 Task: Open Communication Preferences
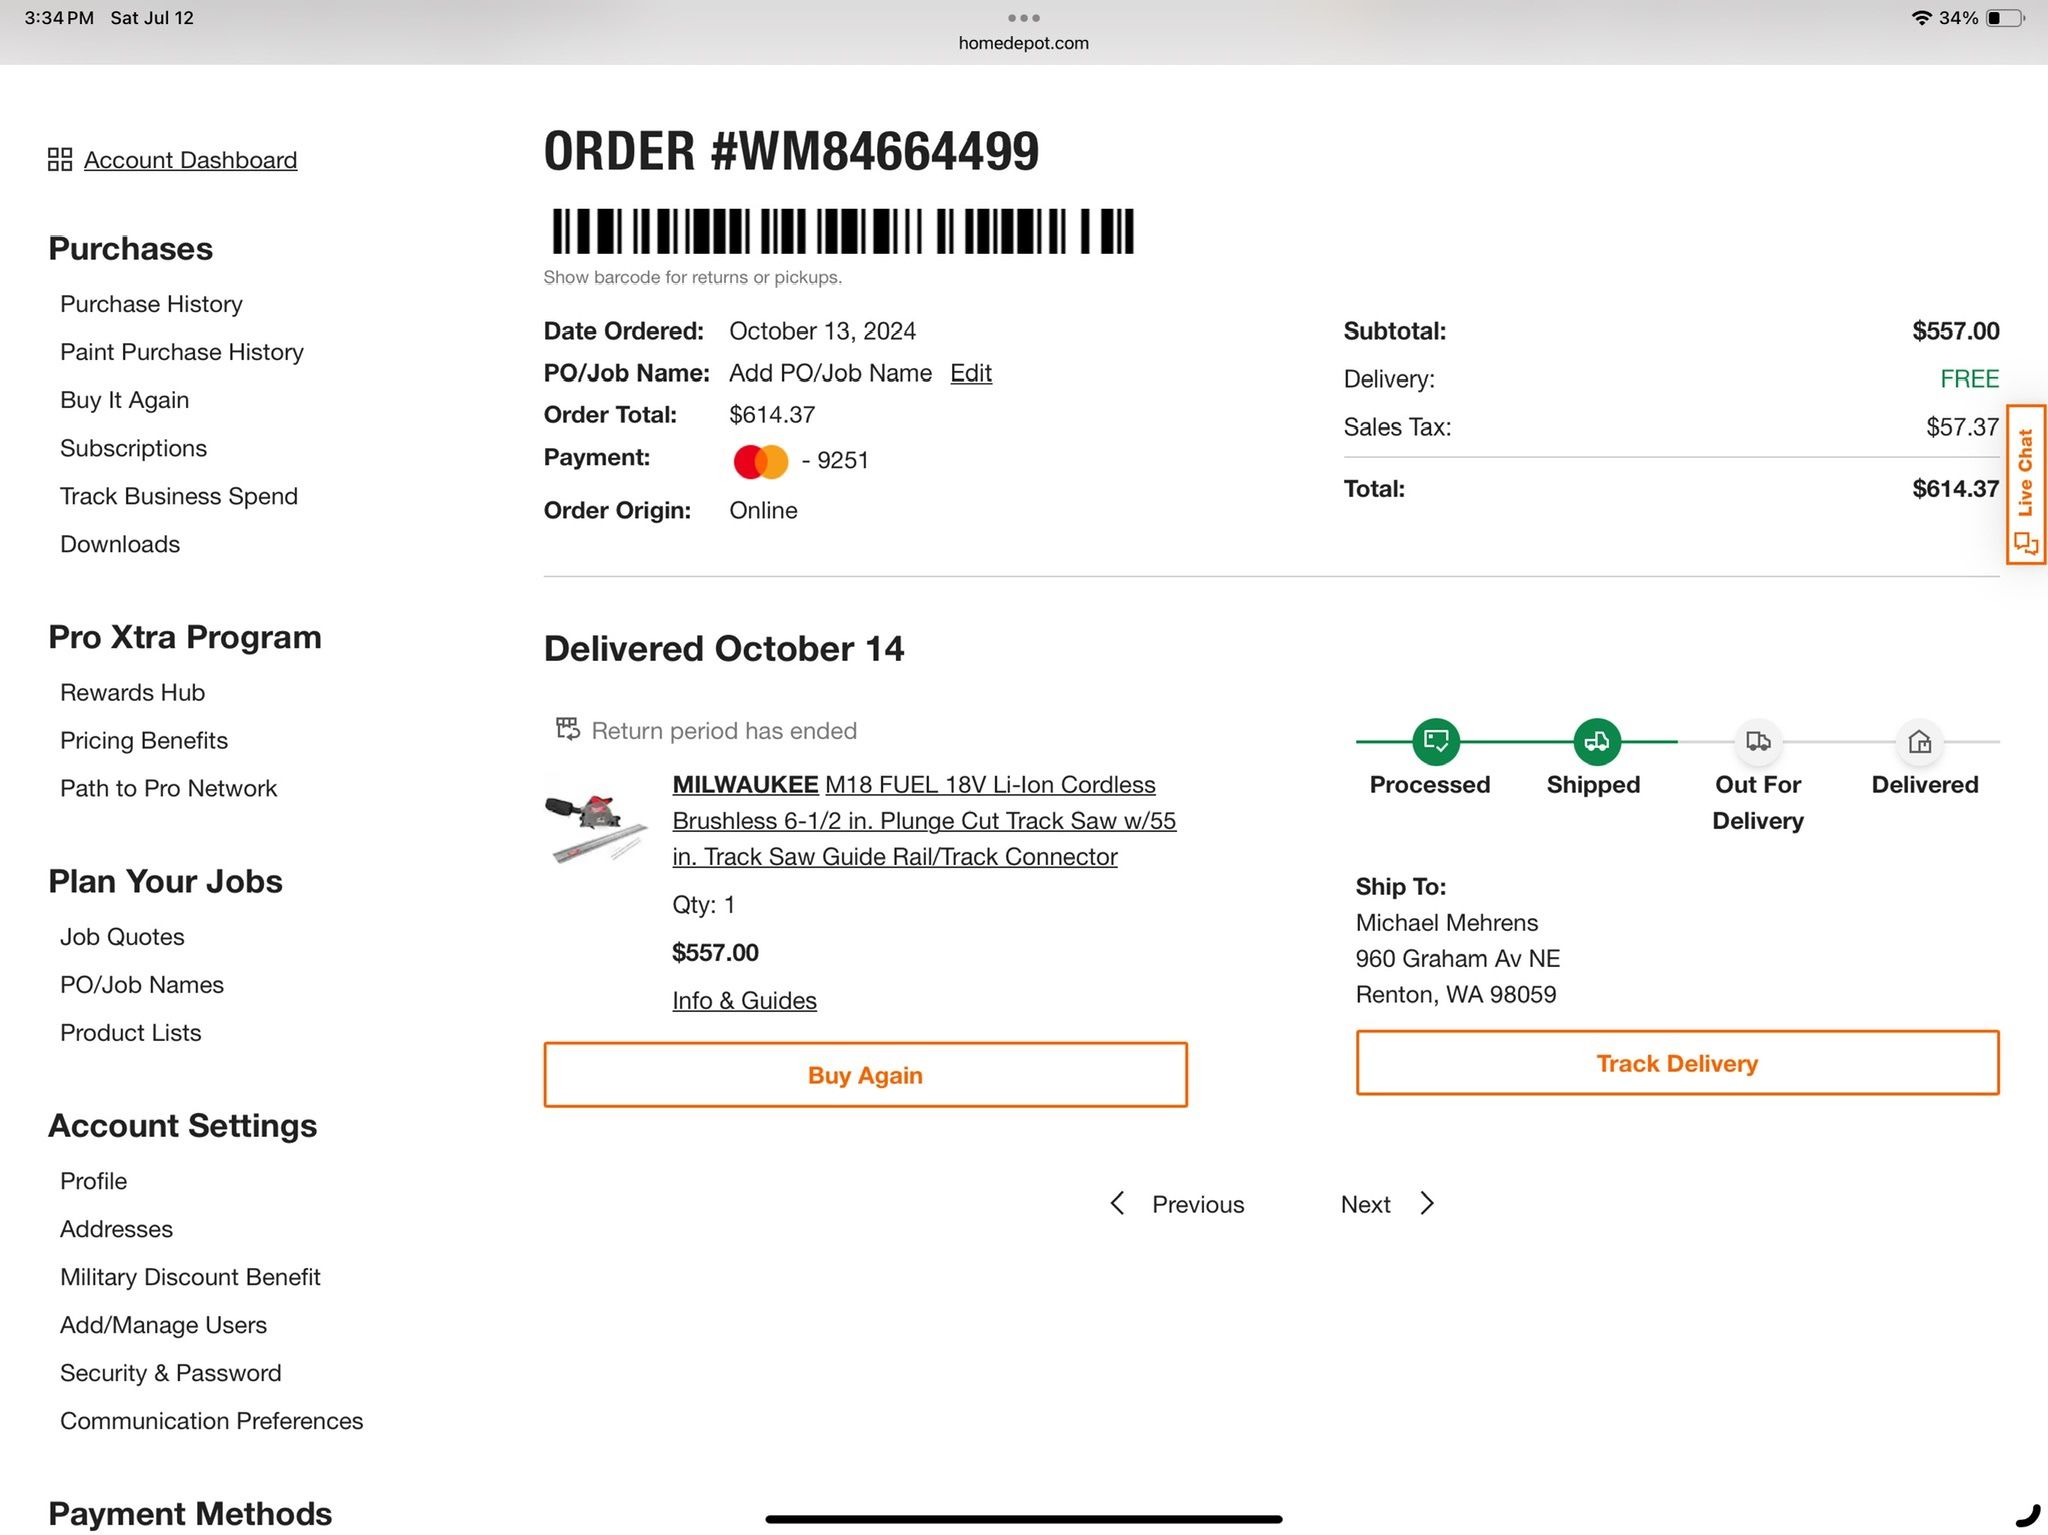[x=211, y=1421]
